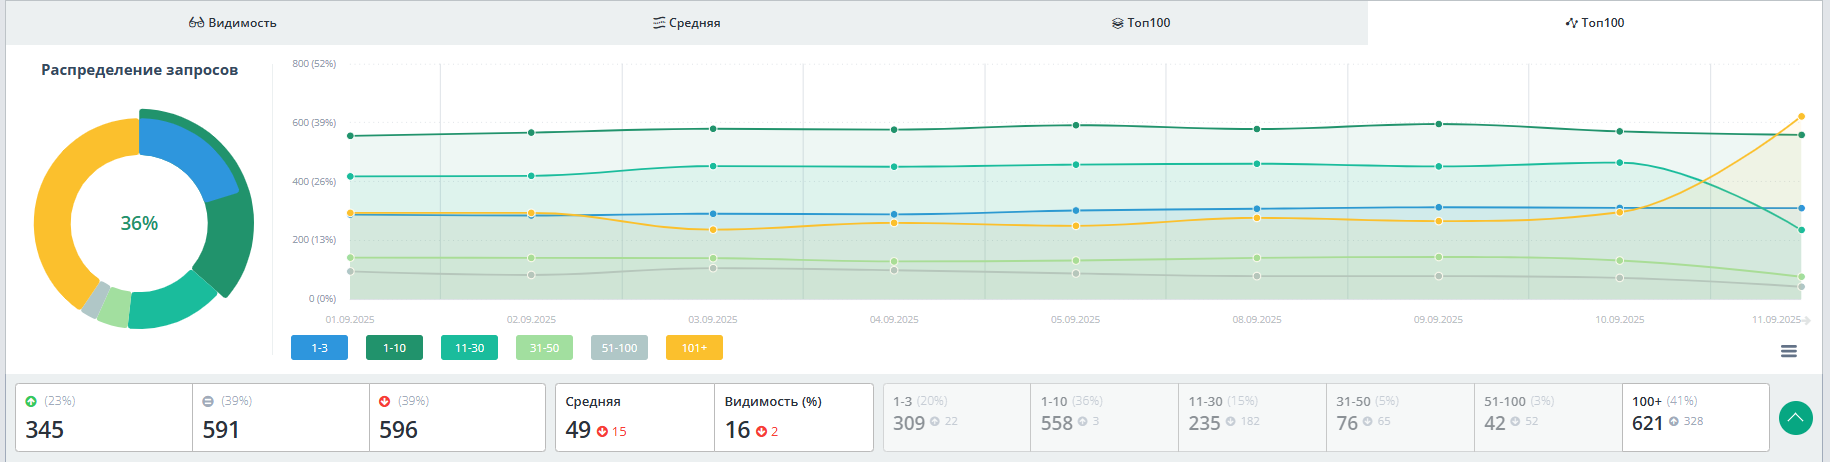Toggle the 1-10 legend series
This screenshot has width=1830, height=462.
tap(394, 348)
